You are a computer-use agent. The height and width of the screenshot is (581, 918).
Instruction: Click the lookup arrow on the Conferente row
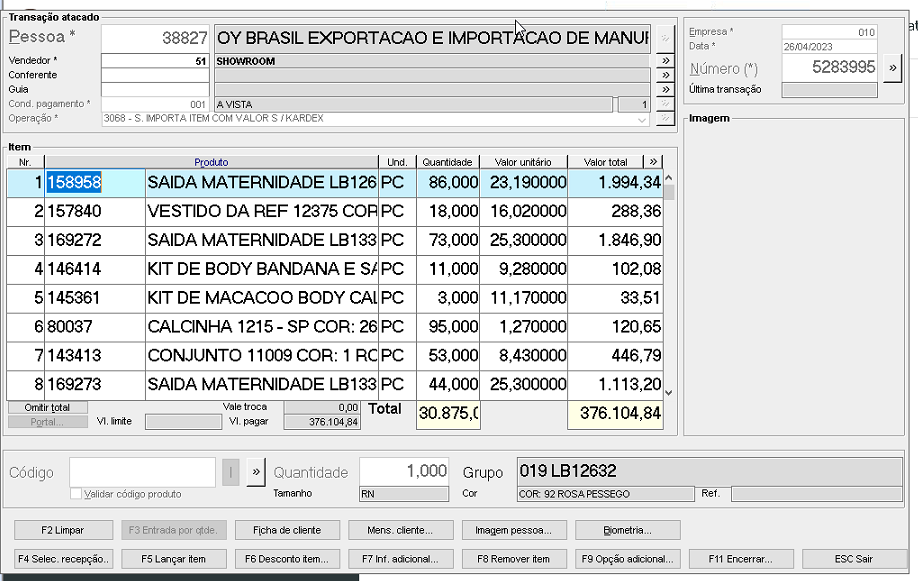(664, 75)
